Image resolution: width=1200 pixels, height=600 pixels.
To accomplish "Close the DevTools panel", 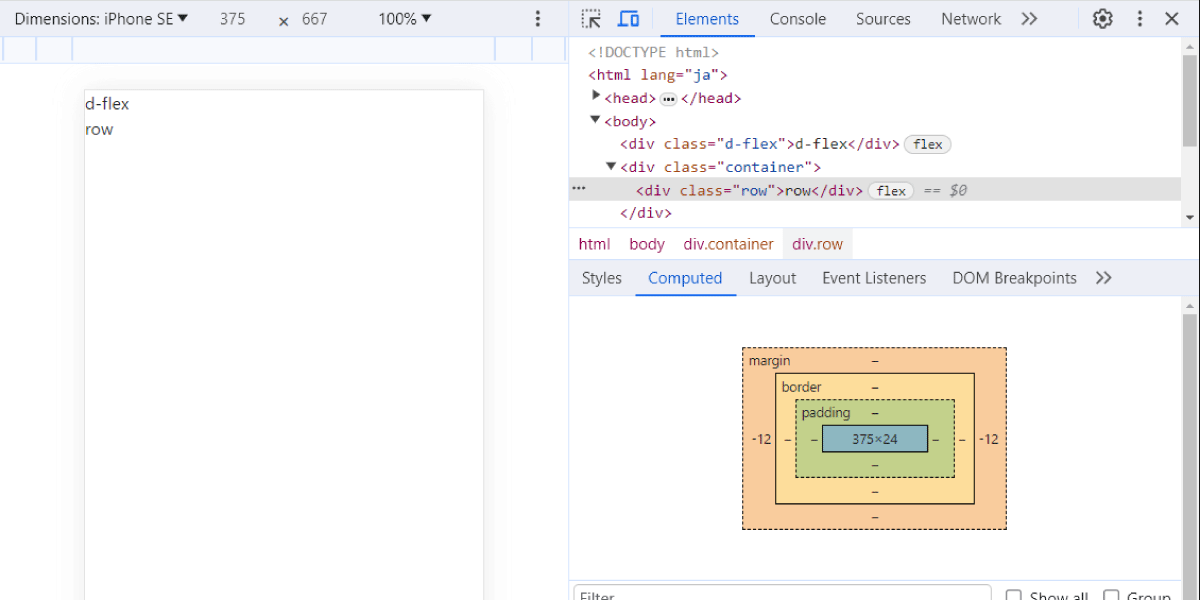I will pos(1172,19).
